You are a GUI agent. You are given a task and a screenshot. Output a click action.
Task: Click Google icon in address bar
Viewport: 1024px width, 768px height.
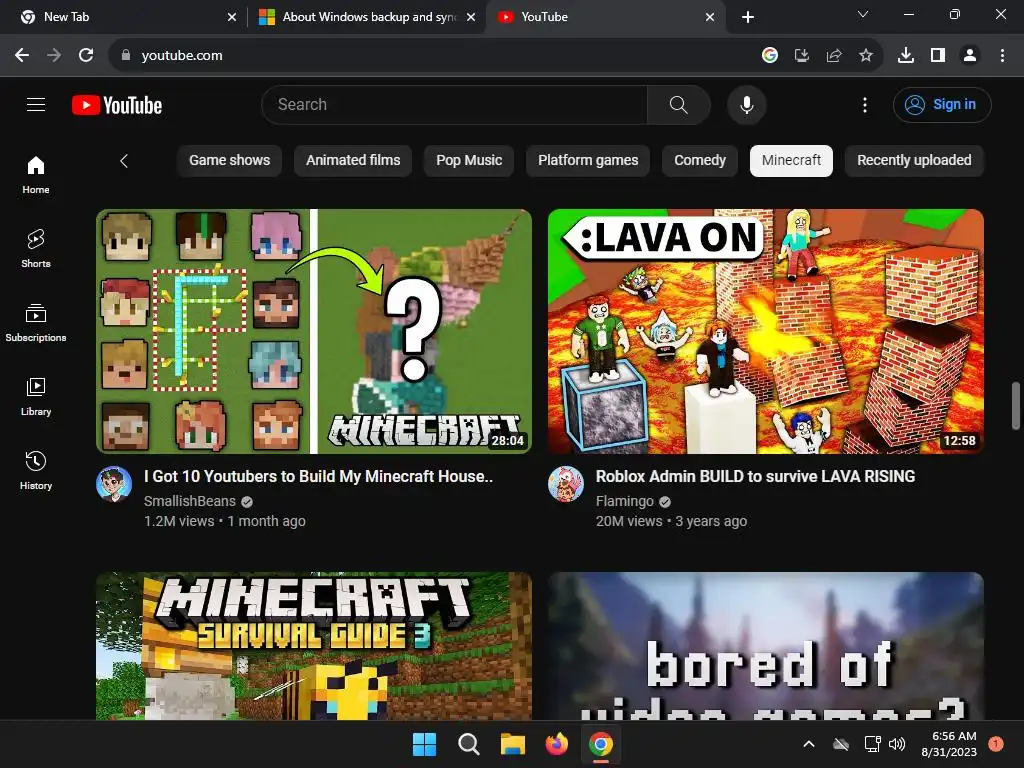769,56
